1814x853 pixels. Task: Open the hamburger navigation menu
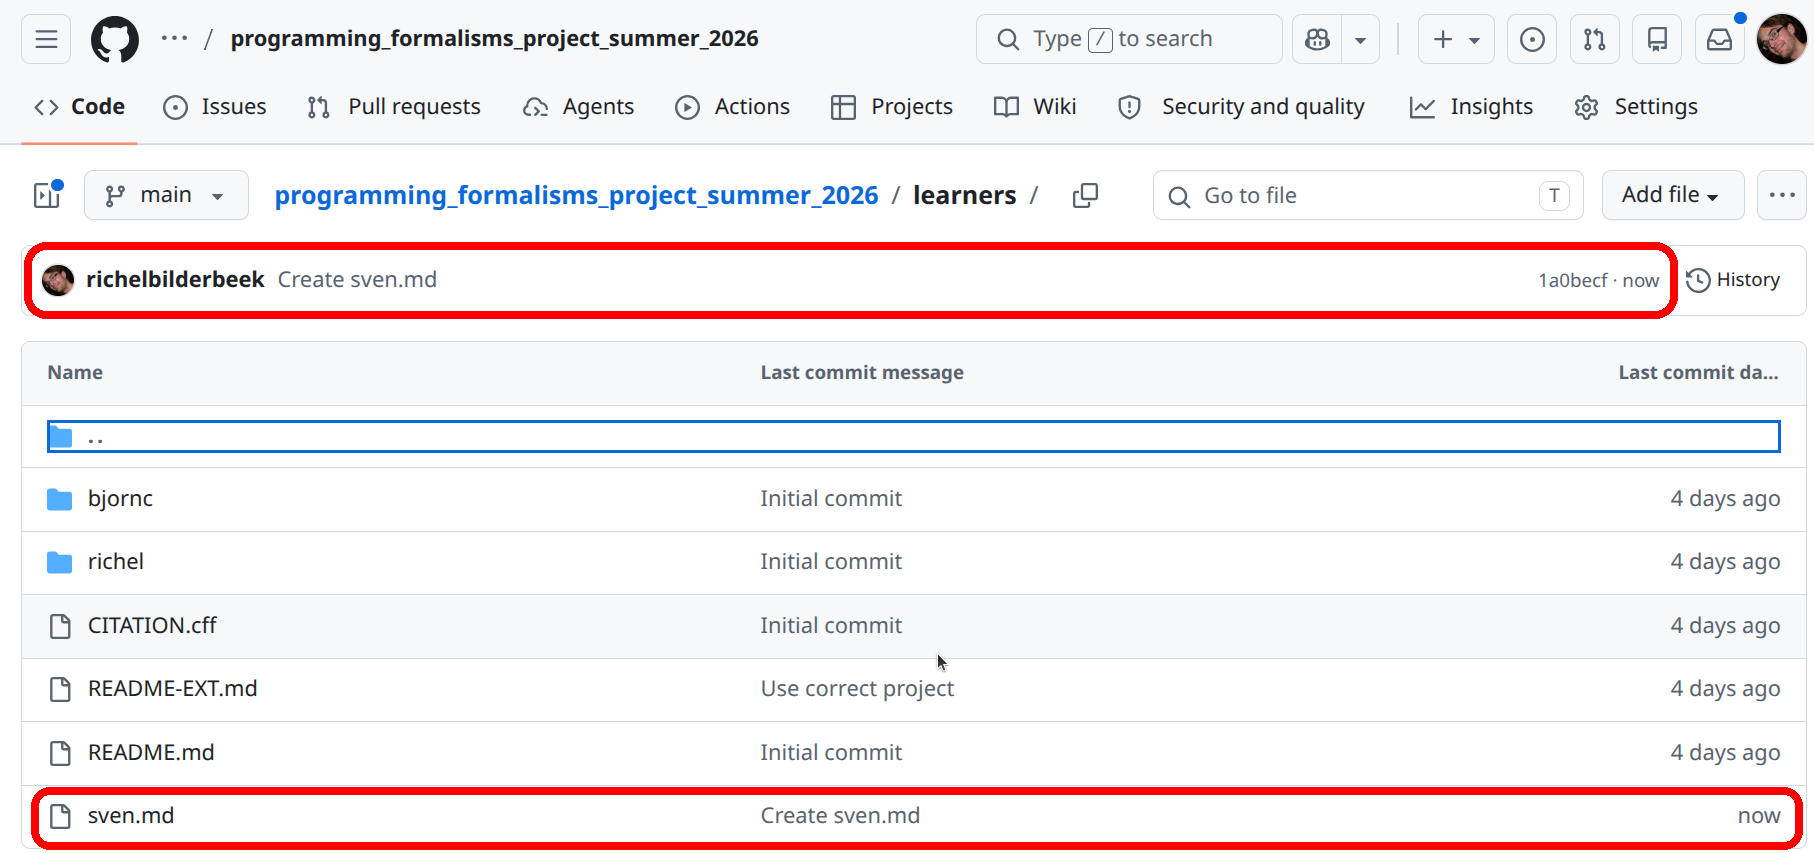click(x=46, y=40)
